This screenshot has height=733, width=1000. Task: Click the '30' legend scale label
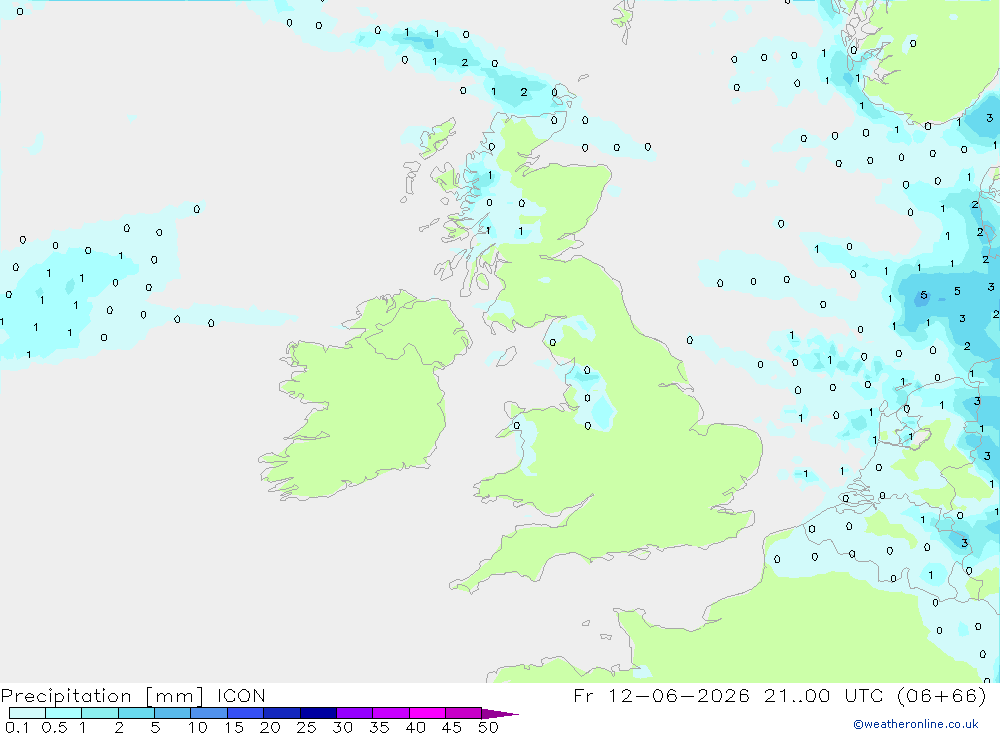pyautogui.click(x=342, y=727)
